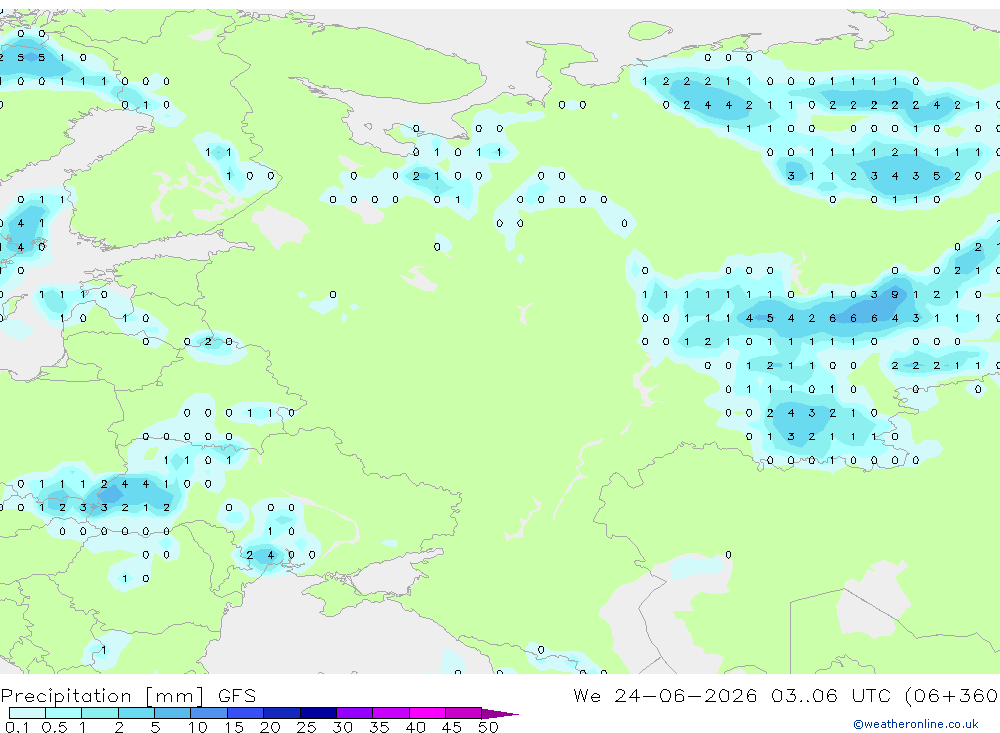Pick the palest legend swatch for 0.1–0.5 mm
Viewport: 1000px width, 733px height.
tap(27, 713)
